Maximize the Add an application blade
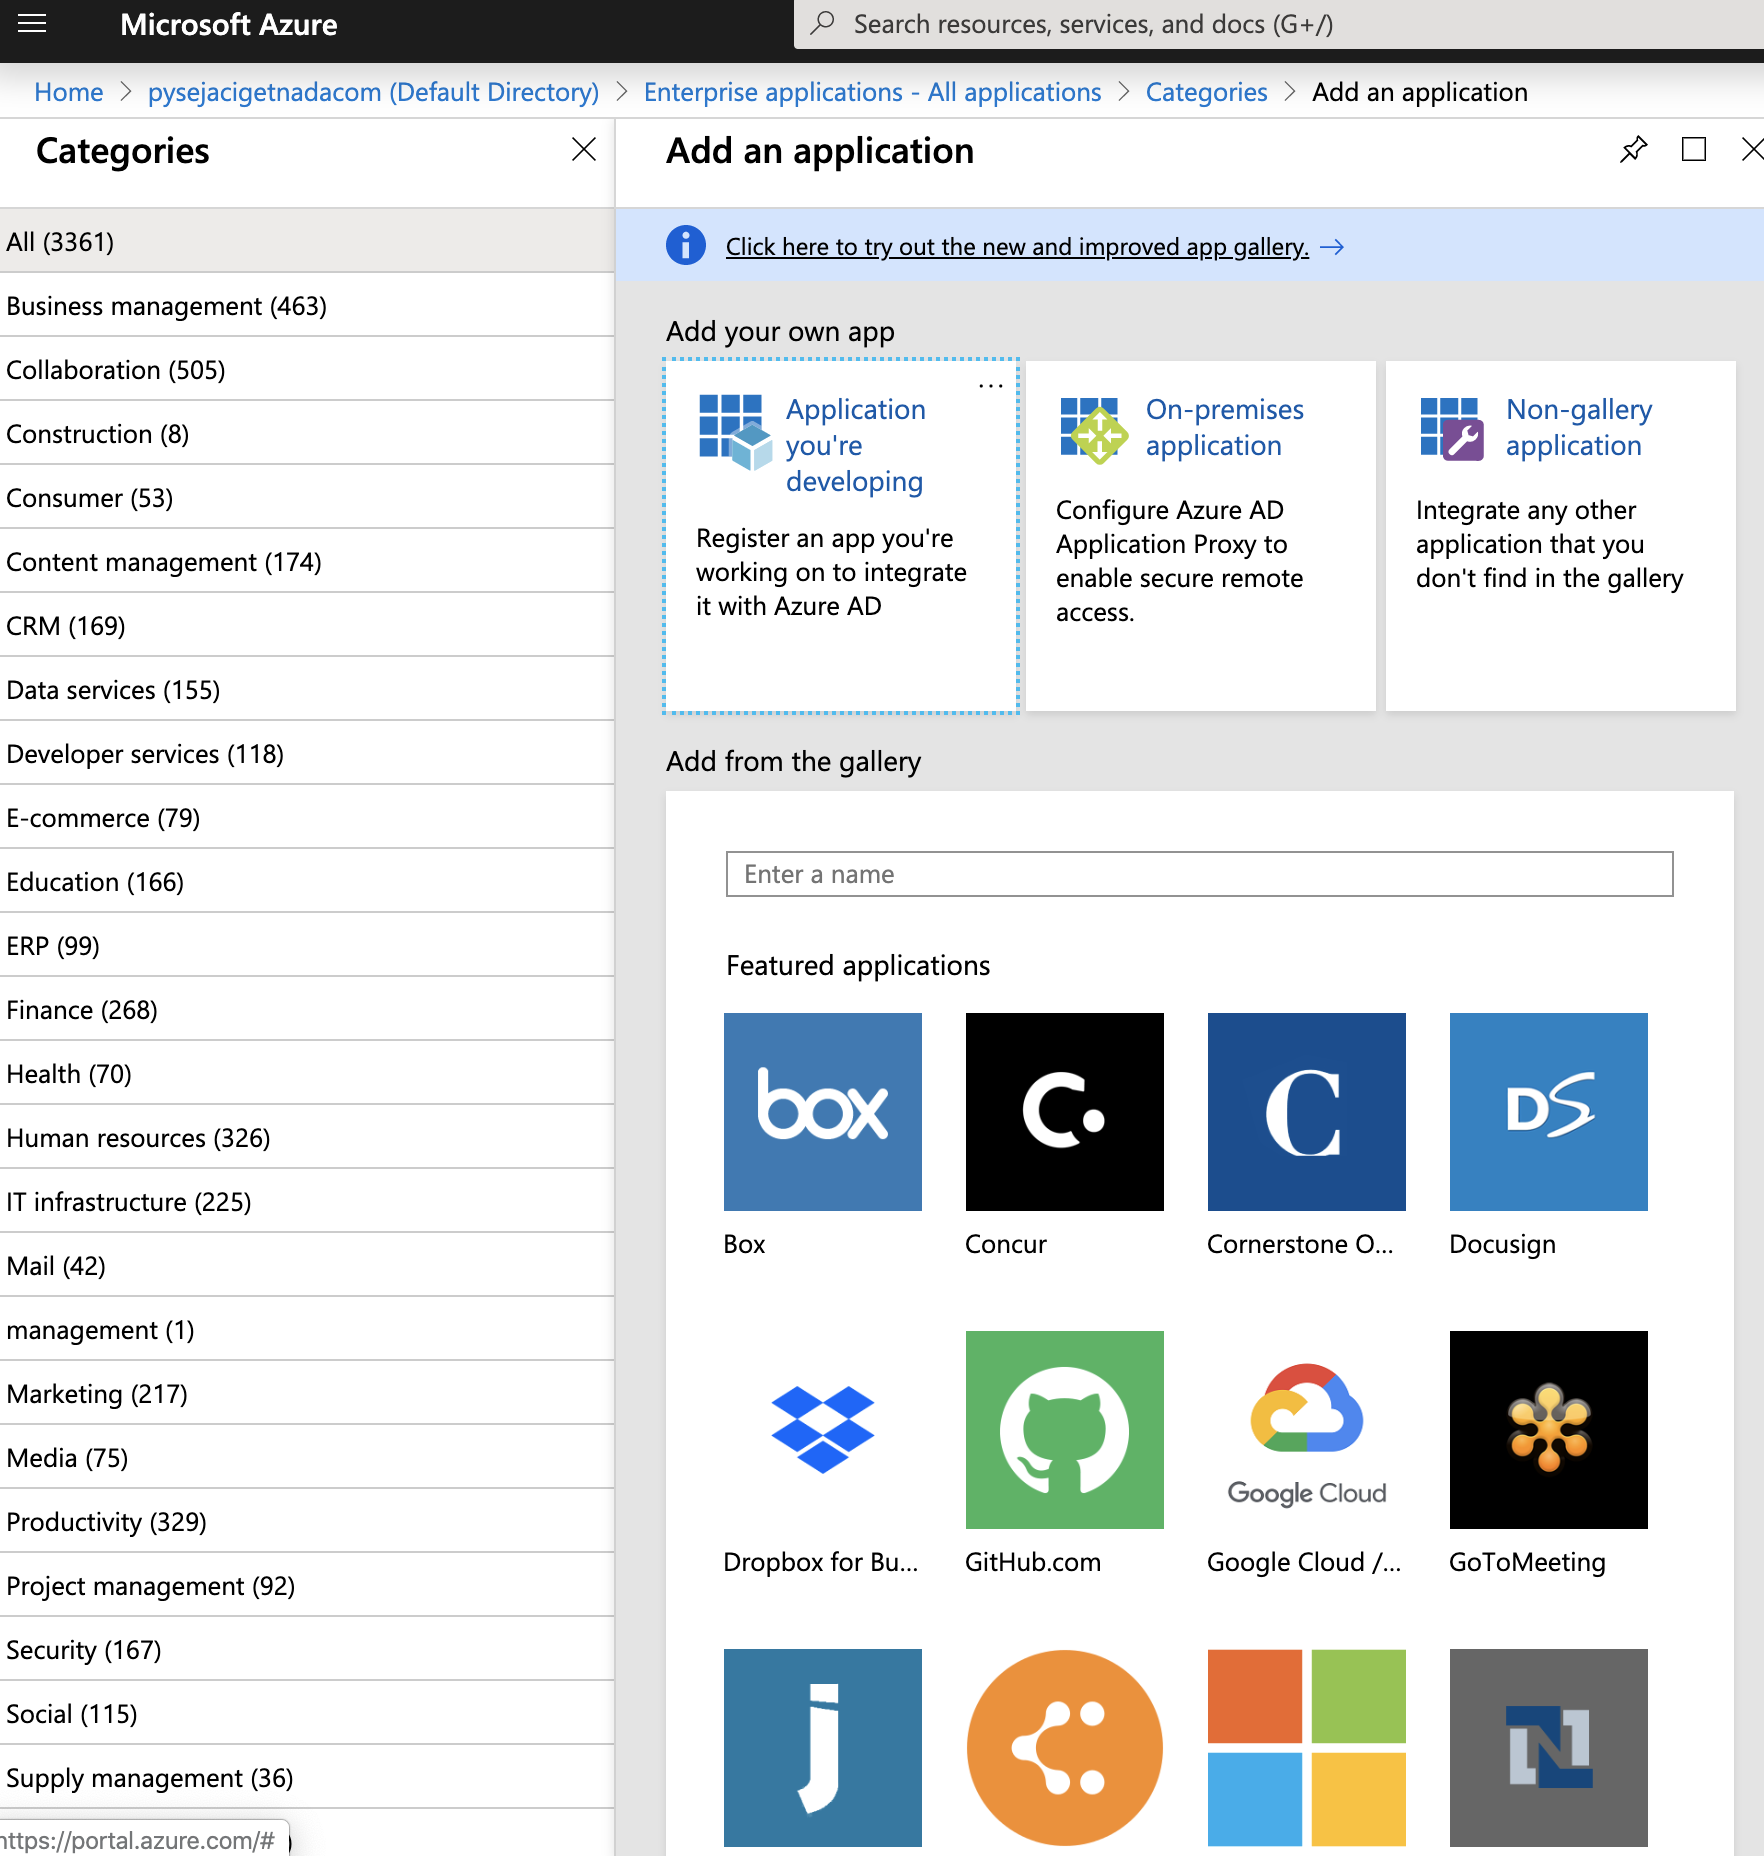The width and height of the screenshot is (1764, 1856). click(1694, 150)
